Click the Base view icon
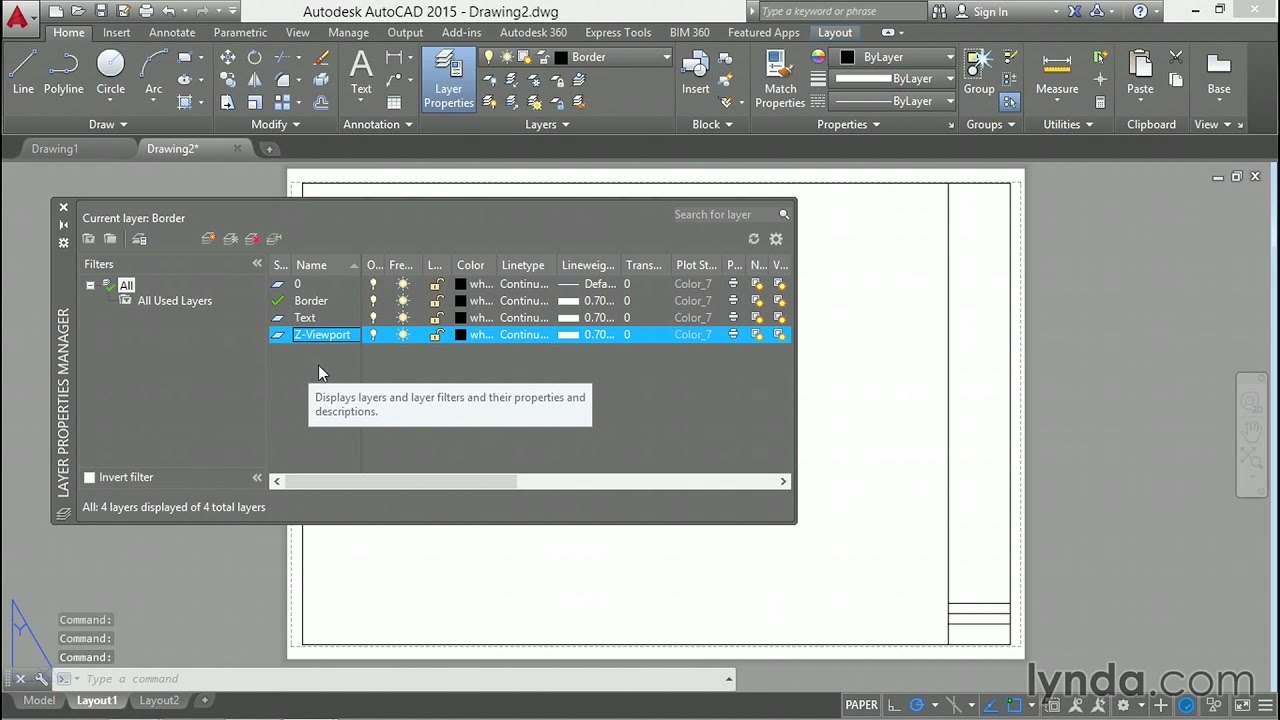This screenshot has width=1280, height=720. point(1218,74)
